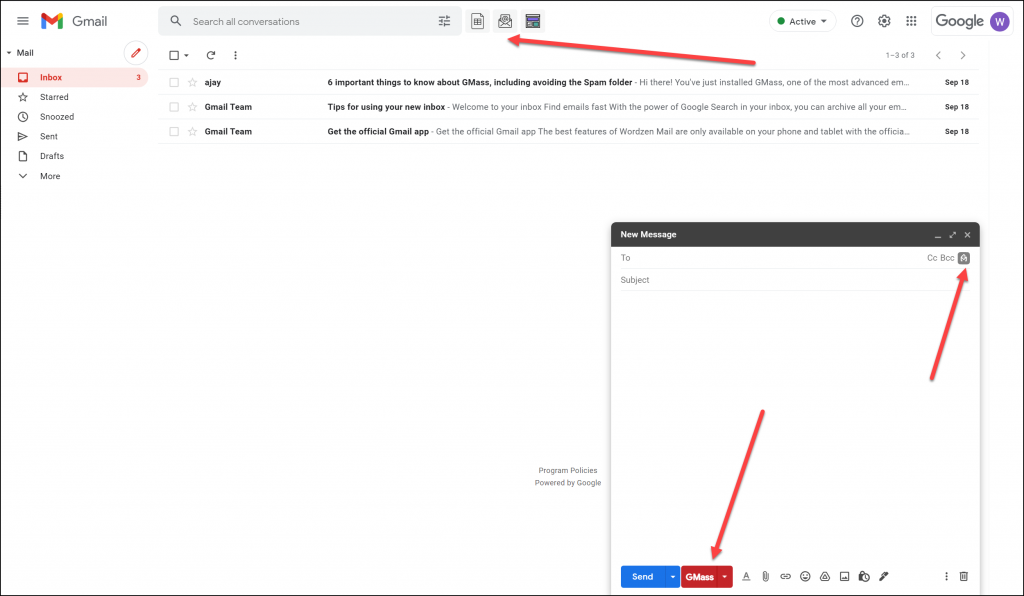Go to older messages arrow
This screenshot has height=596, width=1024.
pos(963,55)
